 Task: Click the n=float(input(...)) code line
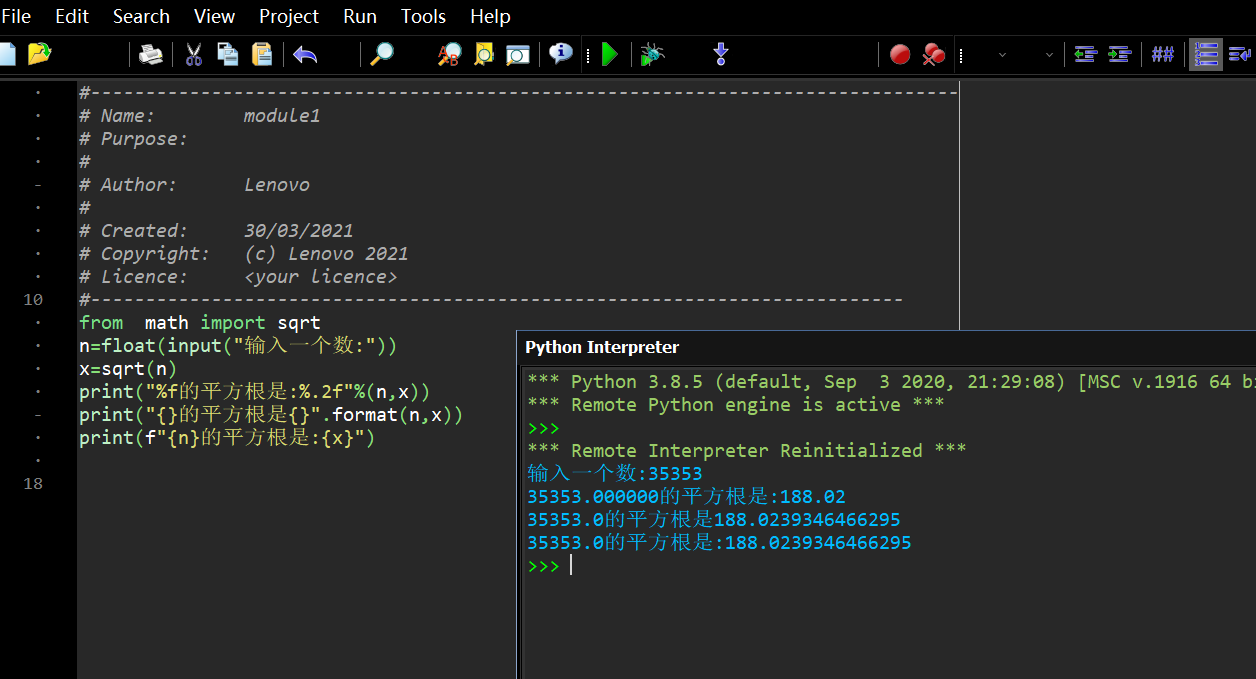[238, 345]
